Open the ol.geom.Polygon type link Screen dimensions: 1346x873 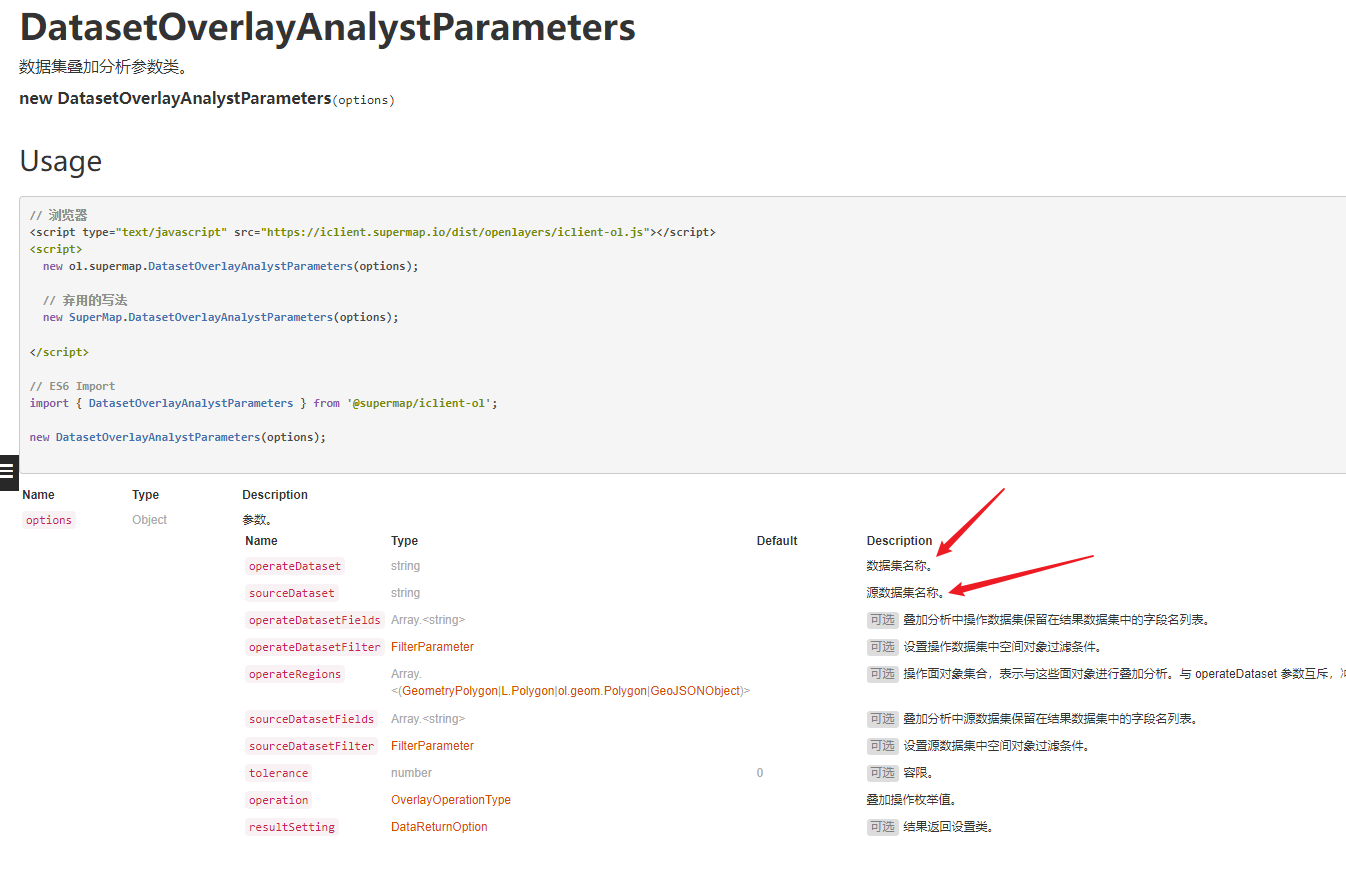click(602, 691)
